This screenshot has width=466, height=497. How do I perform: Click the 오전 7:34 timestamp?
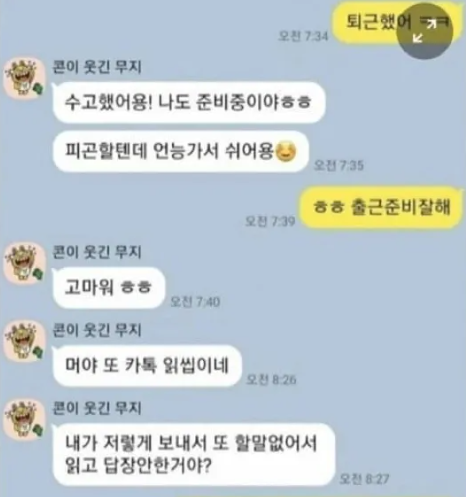pyautogui.click(x=303, y=36)
